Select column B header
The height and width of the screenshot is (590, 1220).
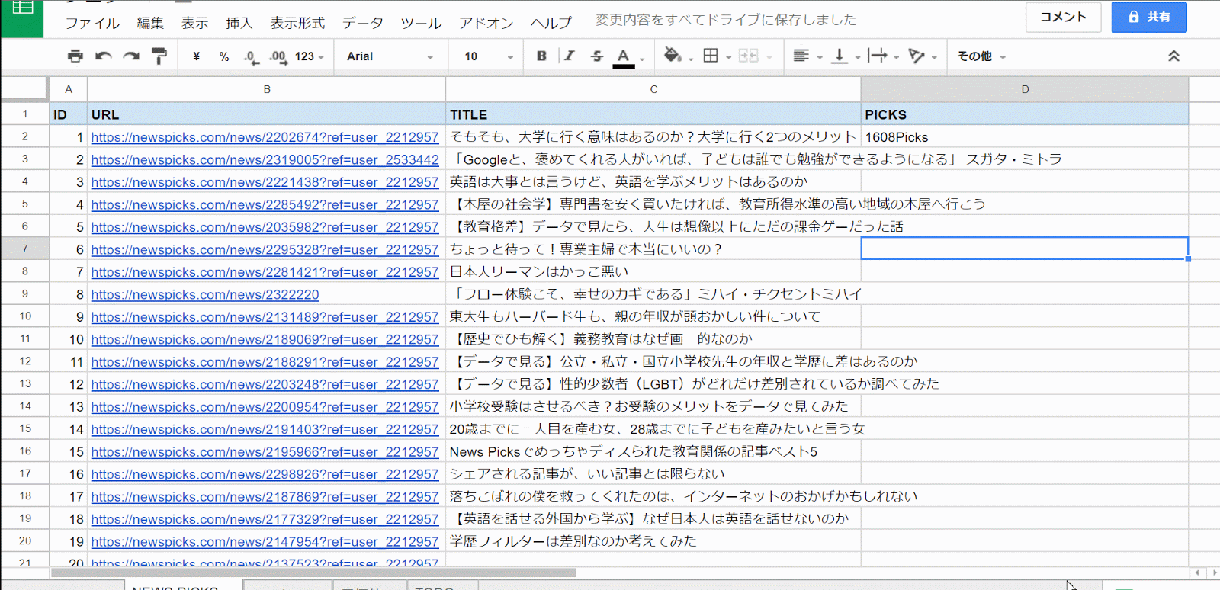click(267, 89)
